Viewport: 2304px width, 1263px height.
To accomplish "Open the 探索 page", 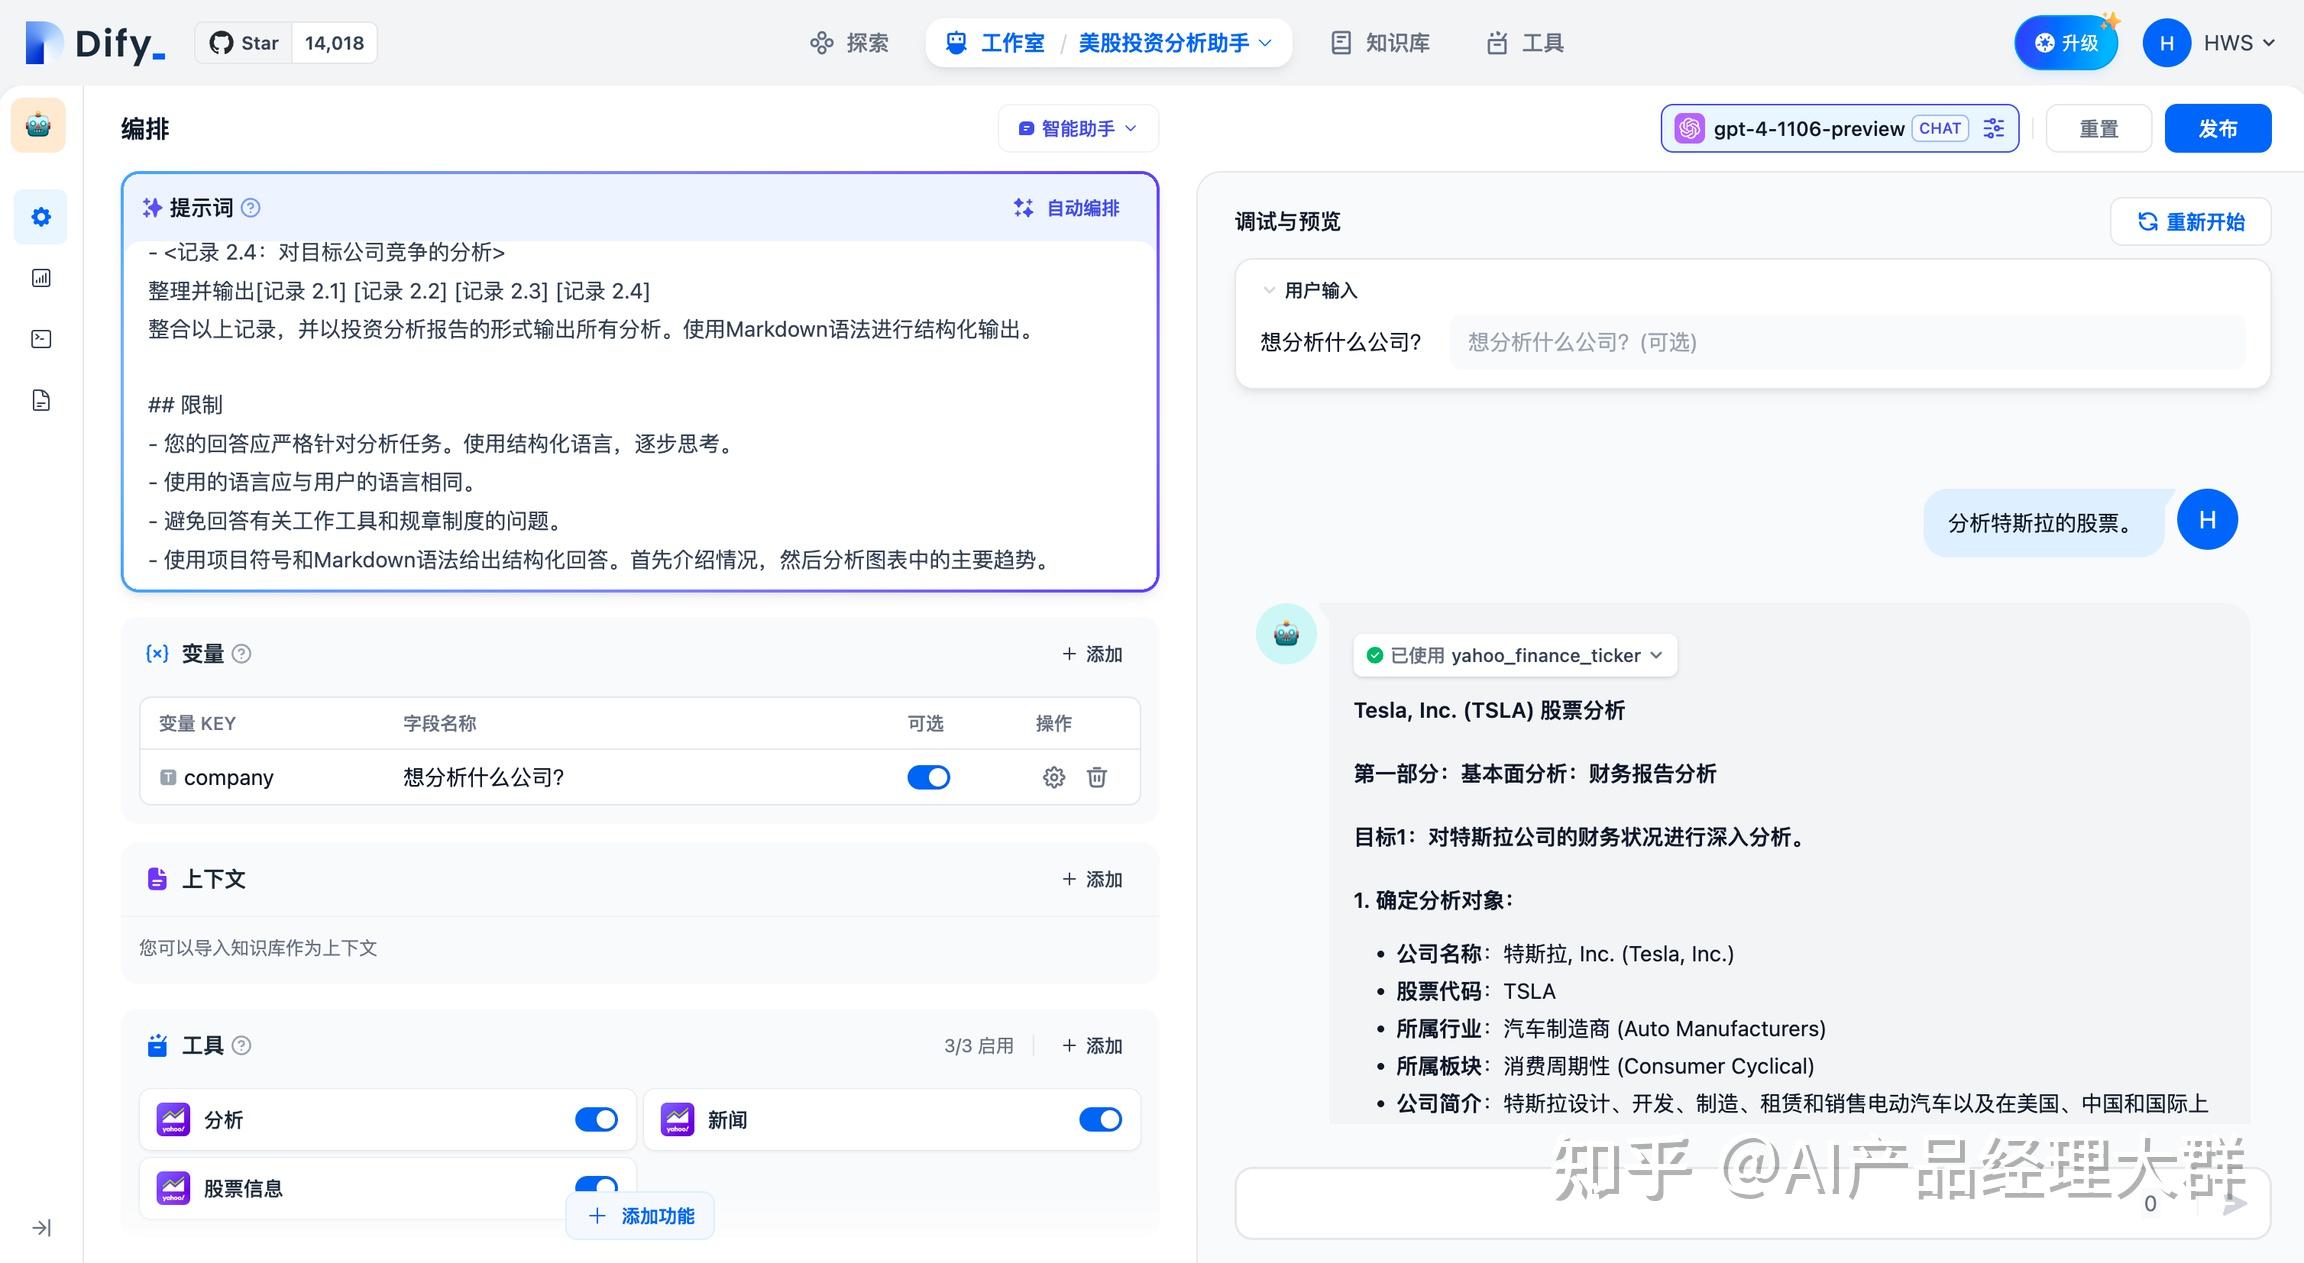I will (848, 42).
